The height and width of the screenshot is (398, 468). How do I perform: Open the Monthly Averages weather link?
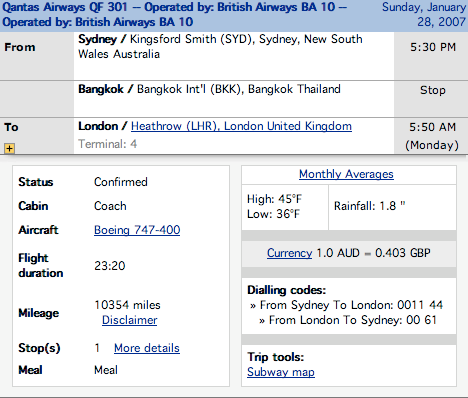pyautogui.click(x=346, y=174)
